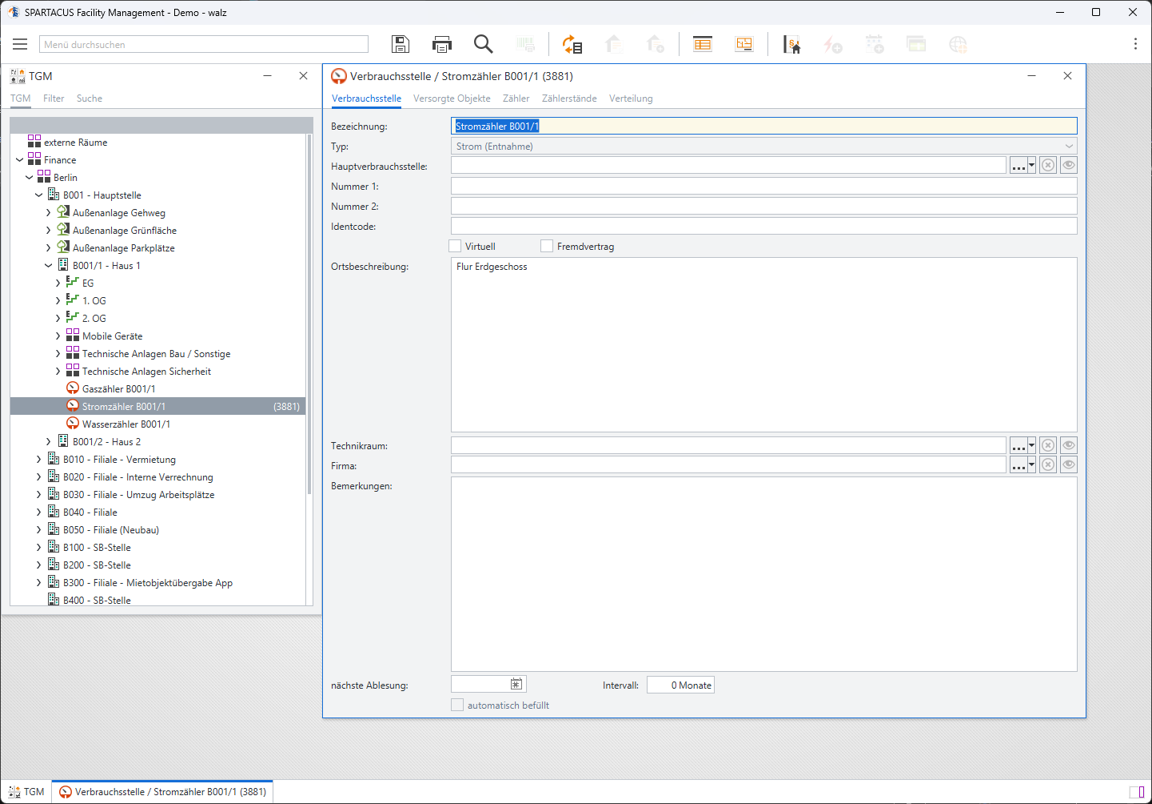Open the Typ dropdown Strom (Entnahme)
The image size is (1152, 804).
tap(764, 146)
